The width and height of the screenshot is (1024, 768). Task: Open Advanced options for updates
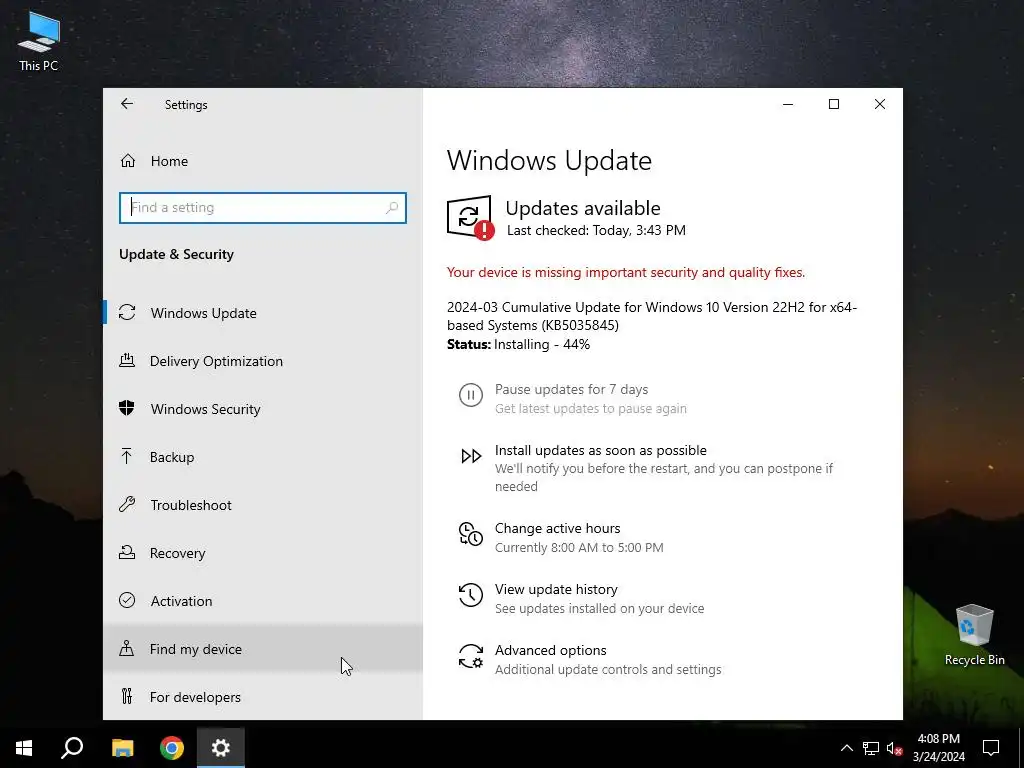[551, 650]
